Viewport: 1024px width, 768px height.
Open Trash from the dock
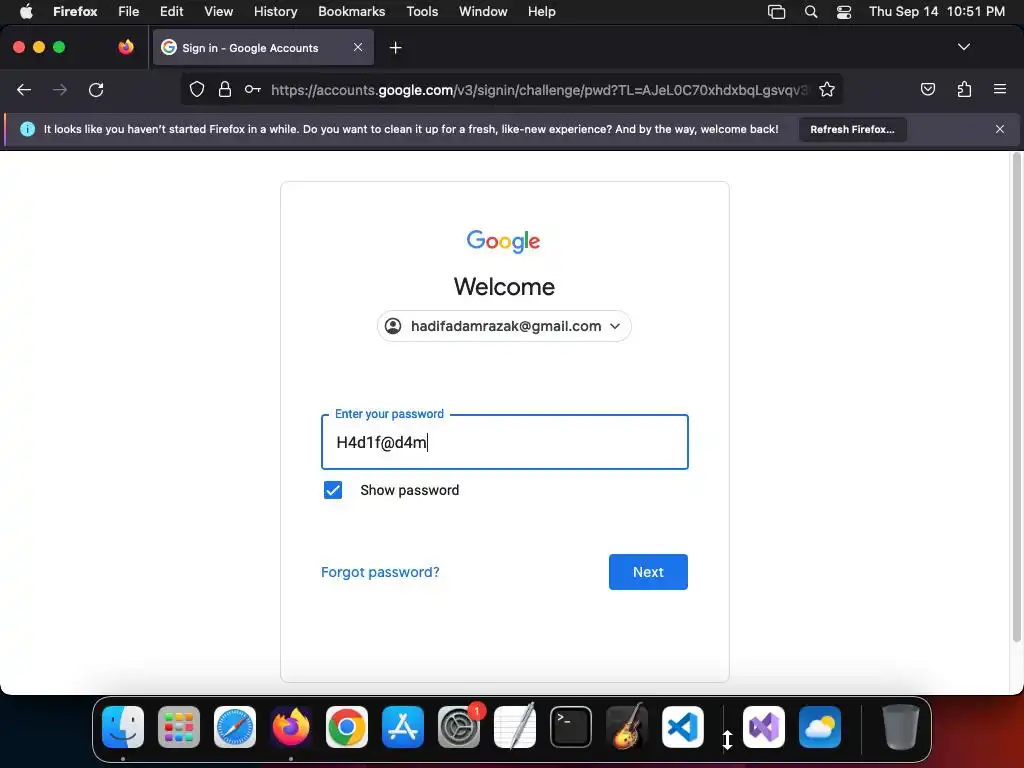(x=901, y=727)
